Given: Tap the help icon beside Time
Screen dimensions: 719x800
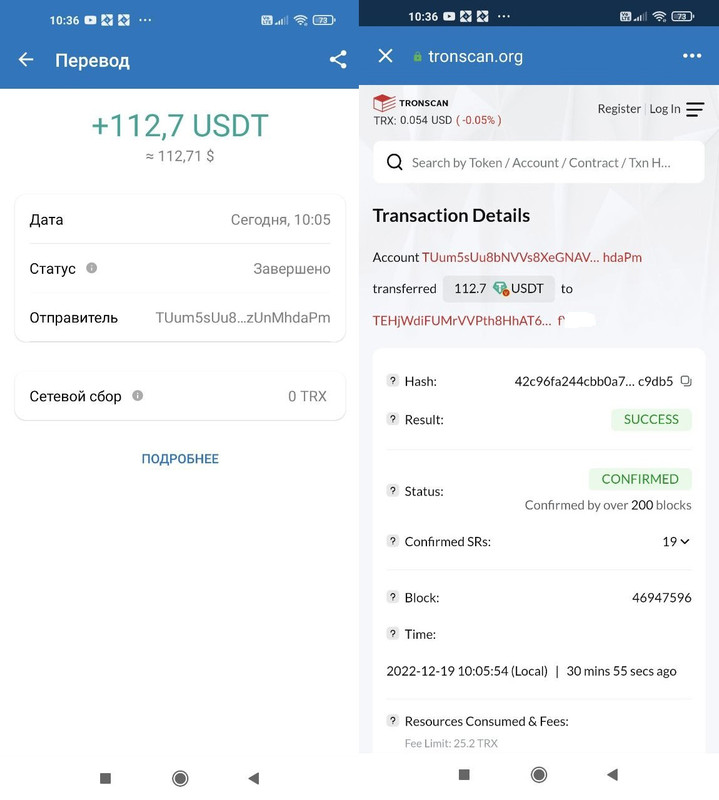Looking at the screenshot, I should point(392,634).
